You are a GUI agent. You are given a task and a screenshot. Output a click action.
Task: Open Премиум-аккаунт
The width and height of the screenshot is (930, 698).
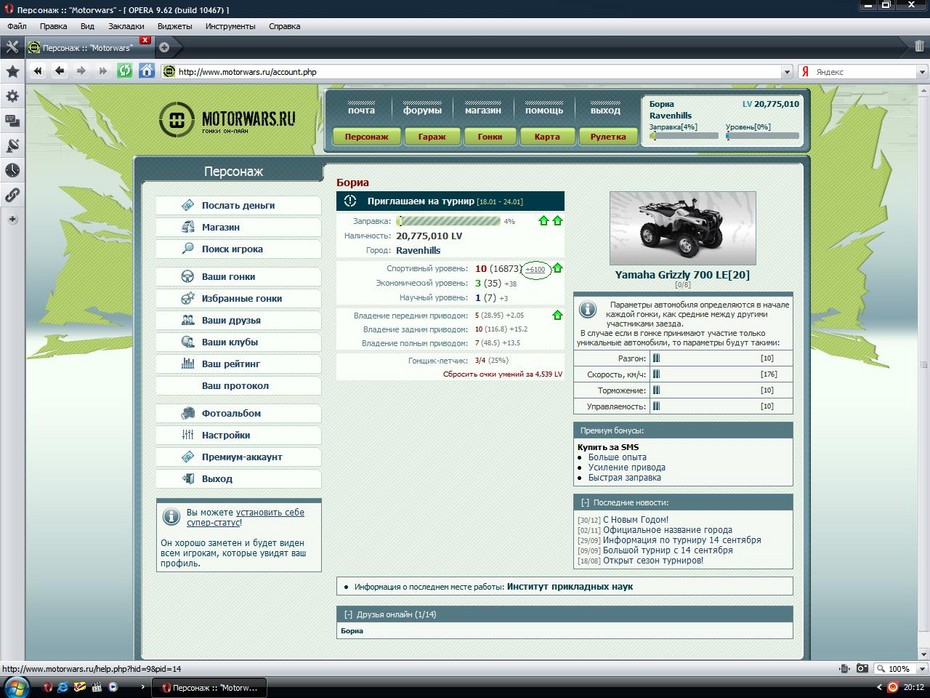238,457
